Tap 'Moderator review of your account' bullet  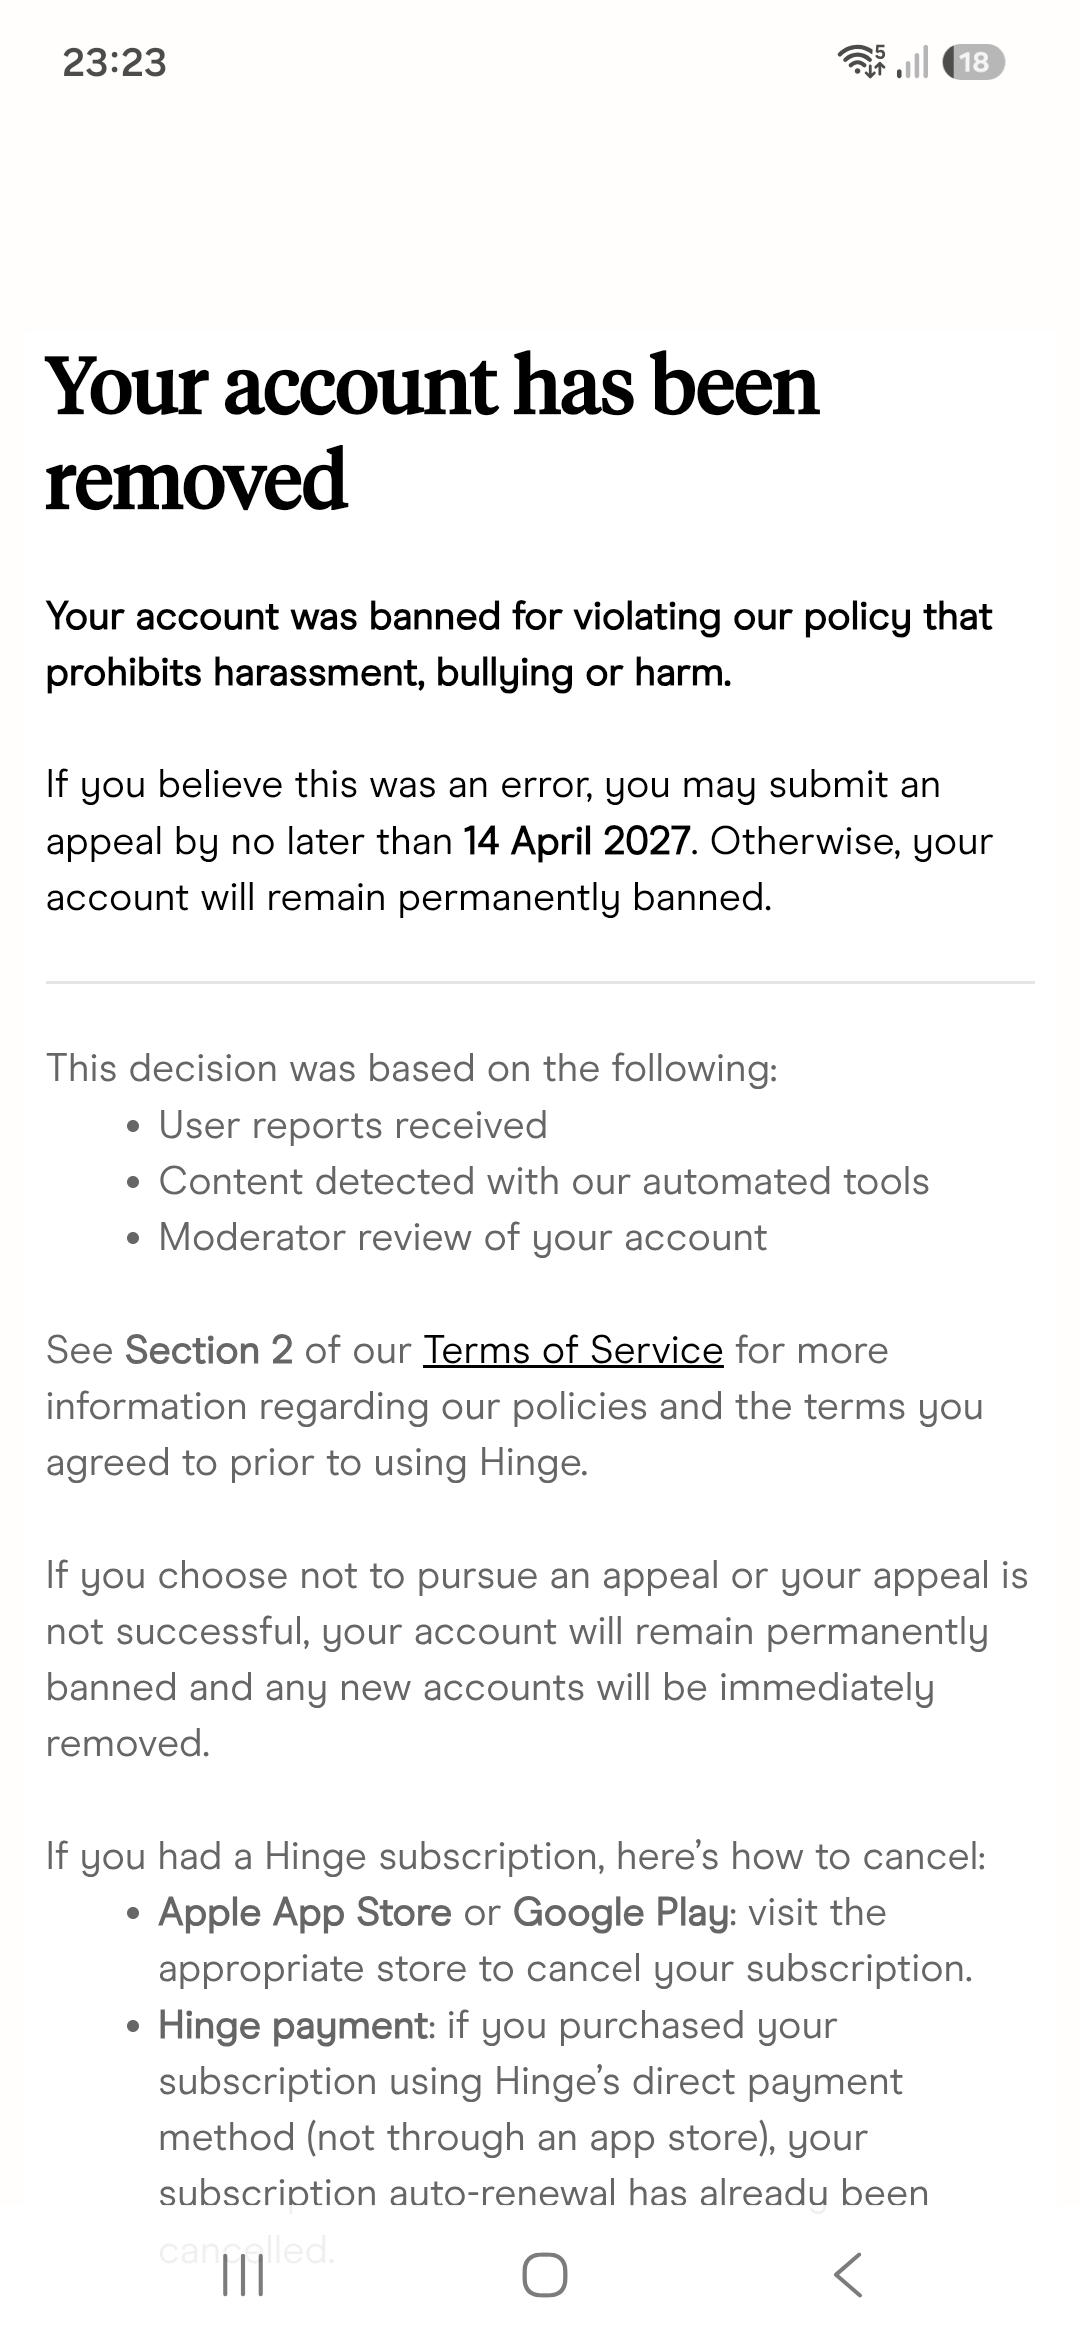click(463, 1238)
